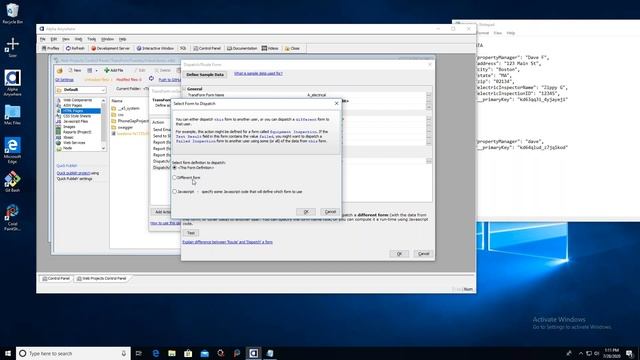
Task: Select the This Form Definition radio option
Action: coord(175,168)
